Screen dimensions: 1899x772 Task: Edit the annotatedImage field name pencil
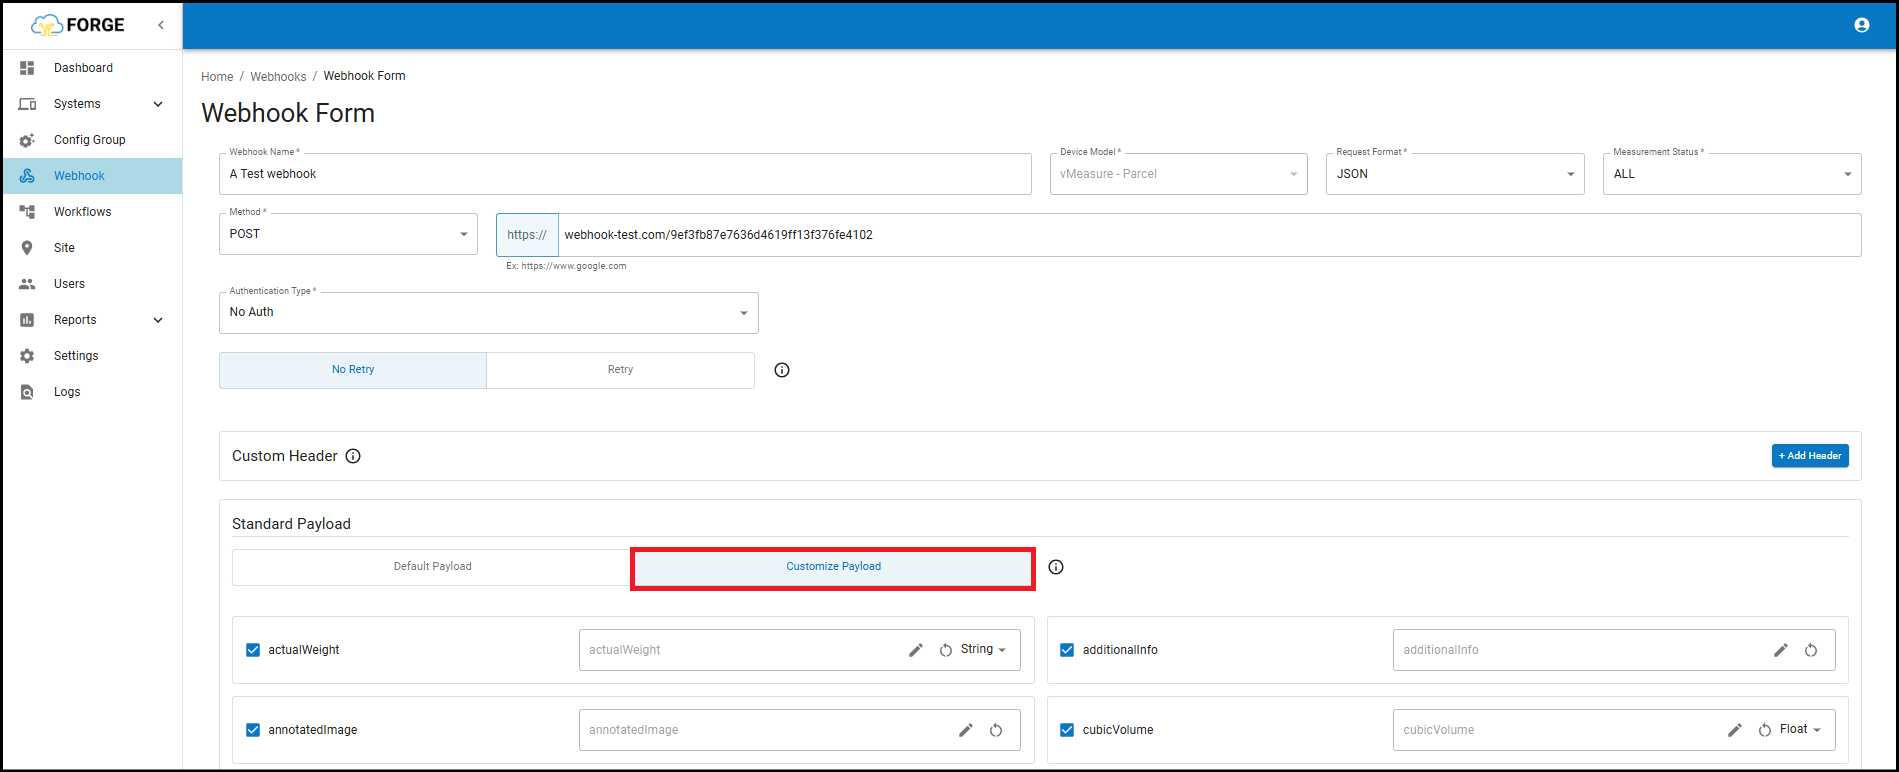(x=966, y=730)
